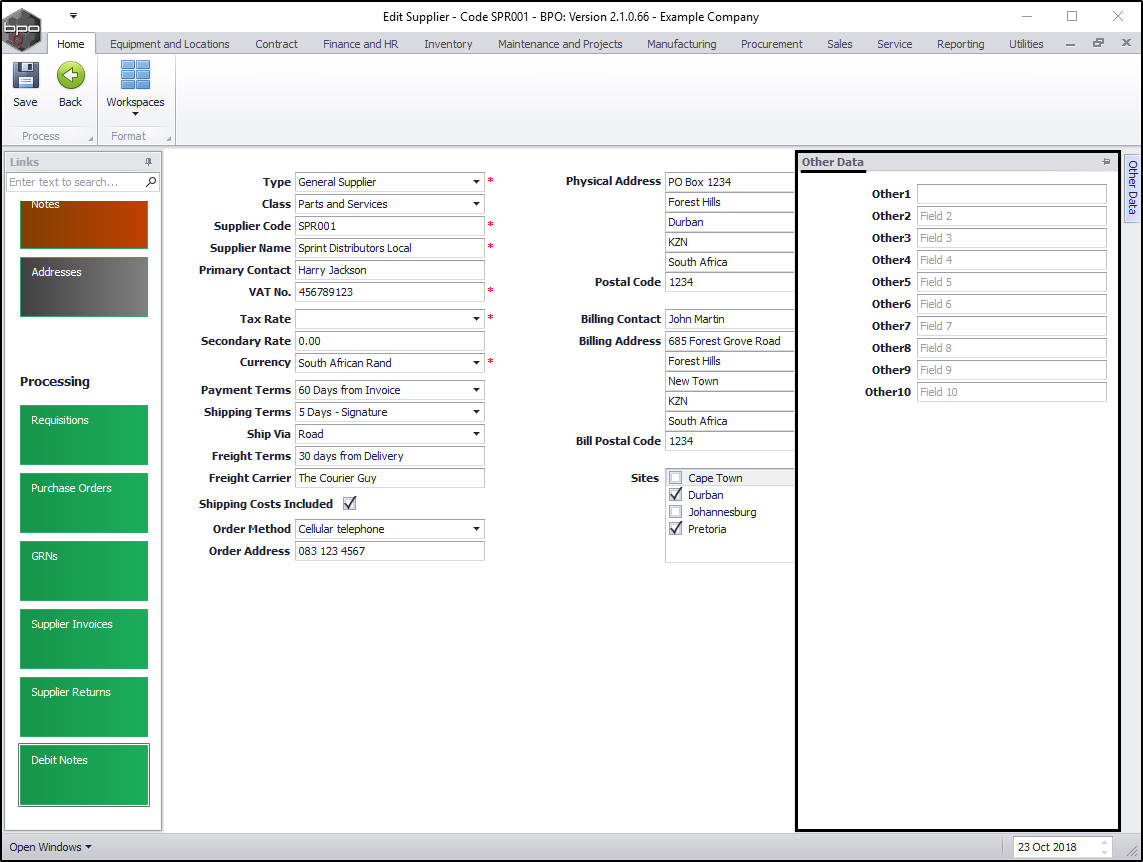The image size is (1143, 862).
Task: Click the Save disk icon
Action: click(x=26, y=76)
